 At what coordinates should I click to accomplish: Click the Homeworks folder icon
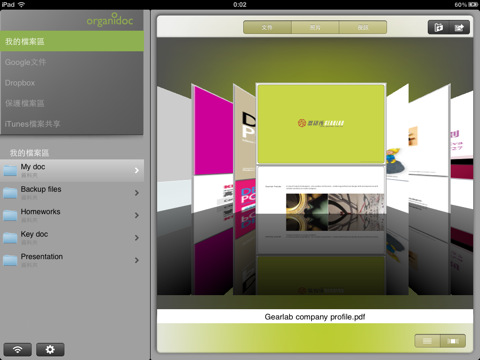pyautogui.click(x=10, y=215)
